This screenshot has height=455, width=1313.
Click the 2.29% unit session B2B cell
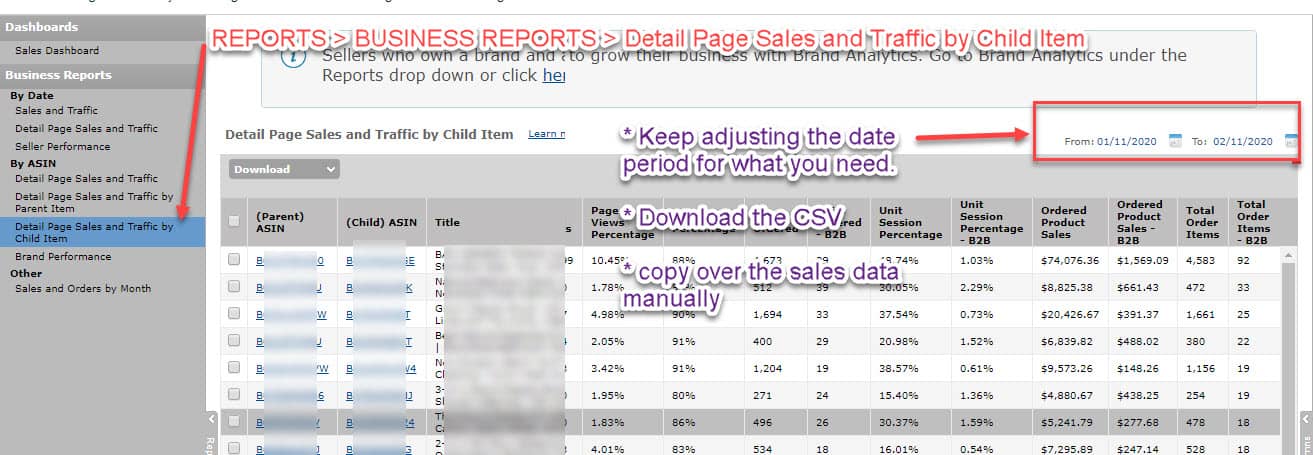975,287
